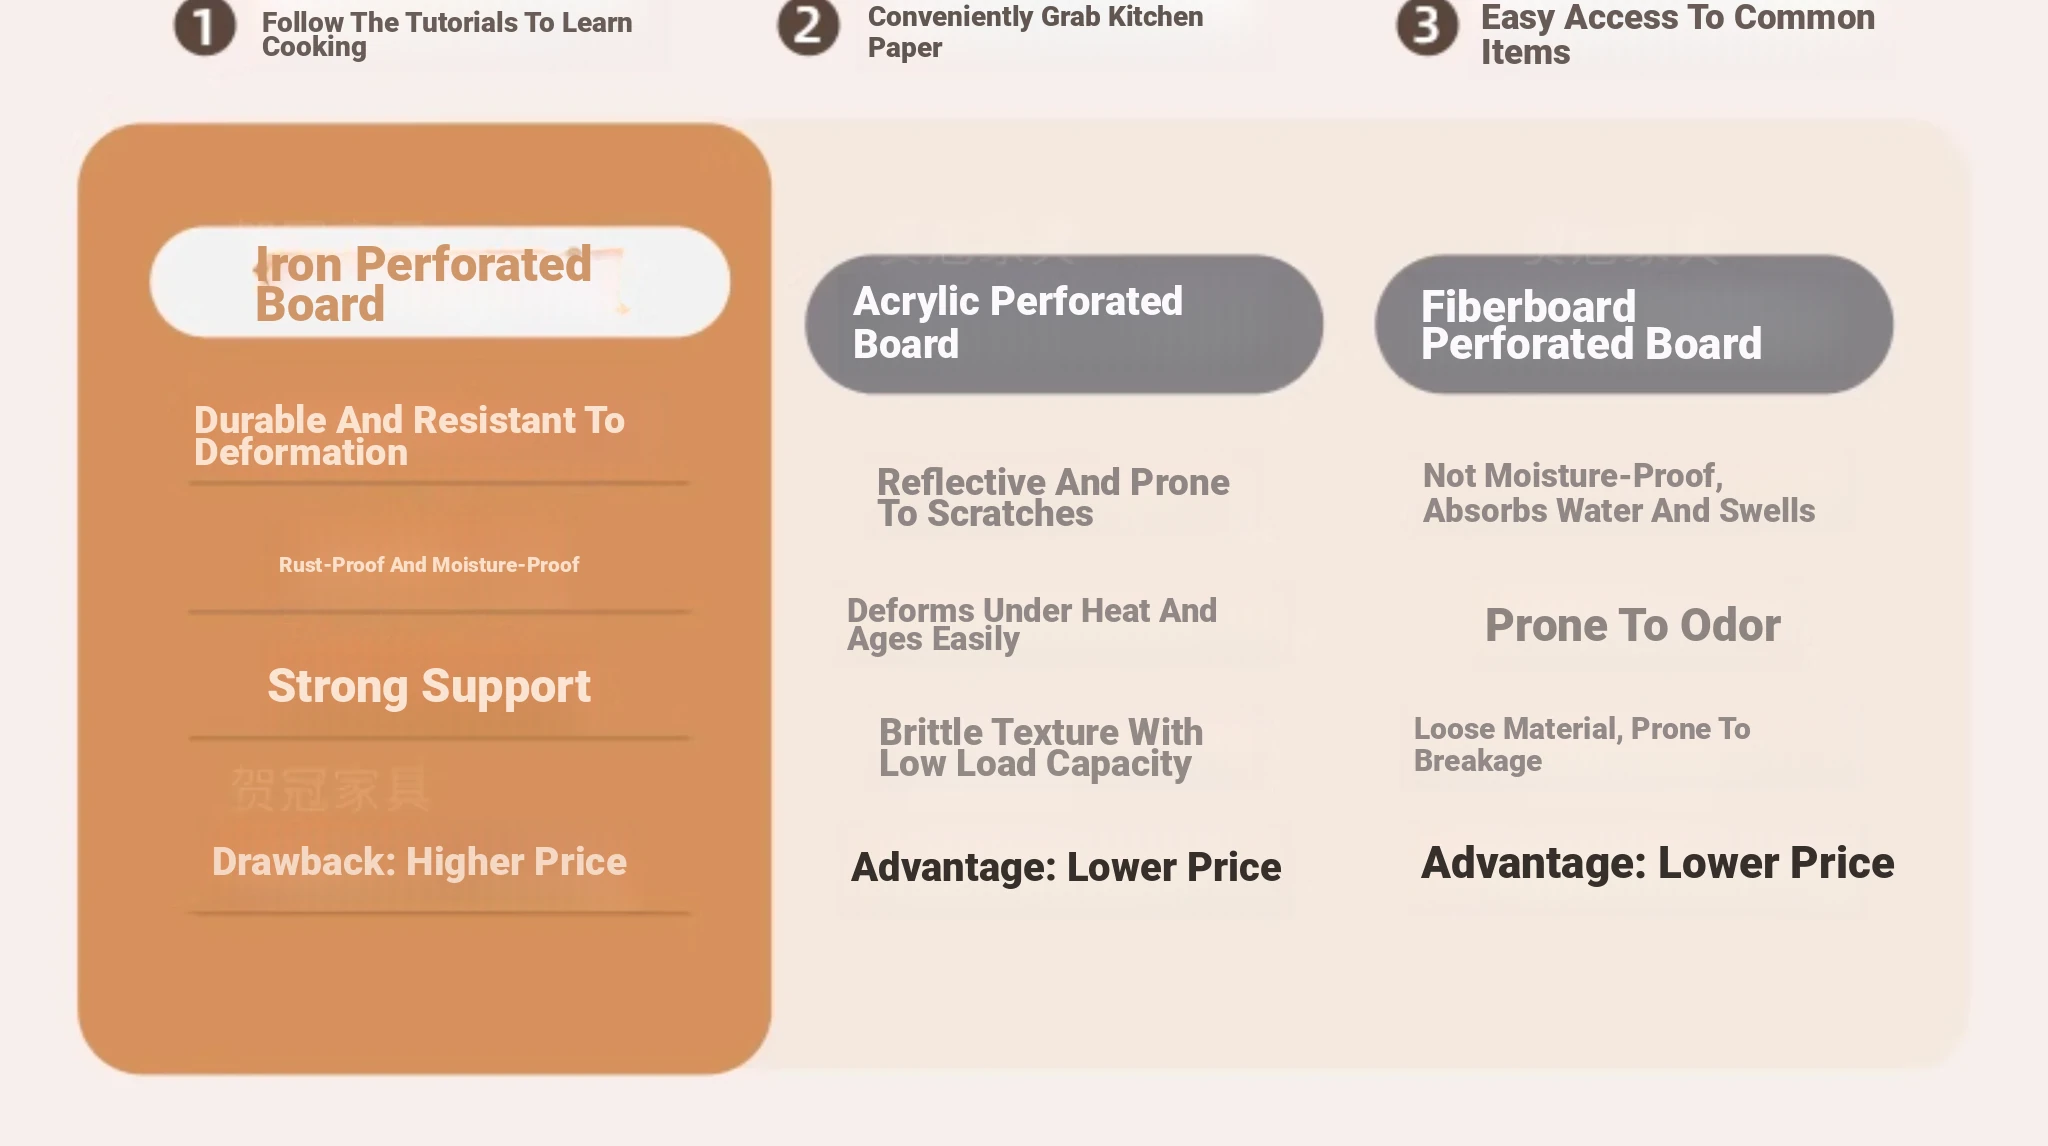2048x1146 pixels.
Task: Click Conveniently Grab Kitchen Paper text
Action: 1035,31
